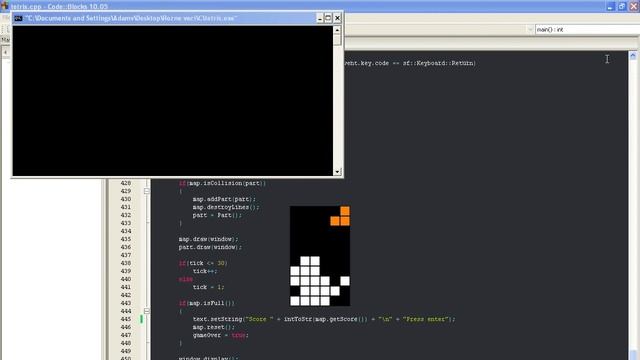Click the console scrollbar thumb
The image size is (640, 360).
tap(337, 40)
